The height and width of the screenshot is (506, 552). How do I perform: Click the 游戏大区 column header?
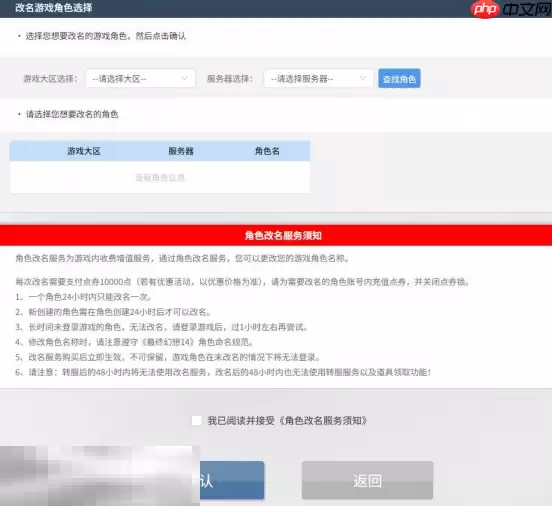pyautogui.click(x=84, y=151)
